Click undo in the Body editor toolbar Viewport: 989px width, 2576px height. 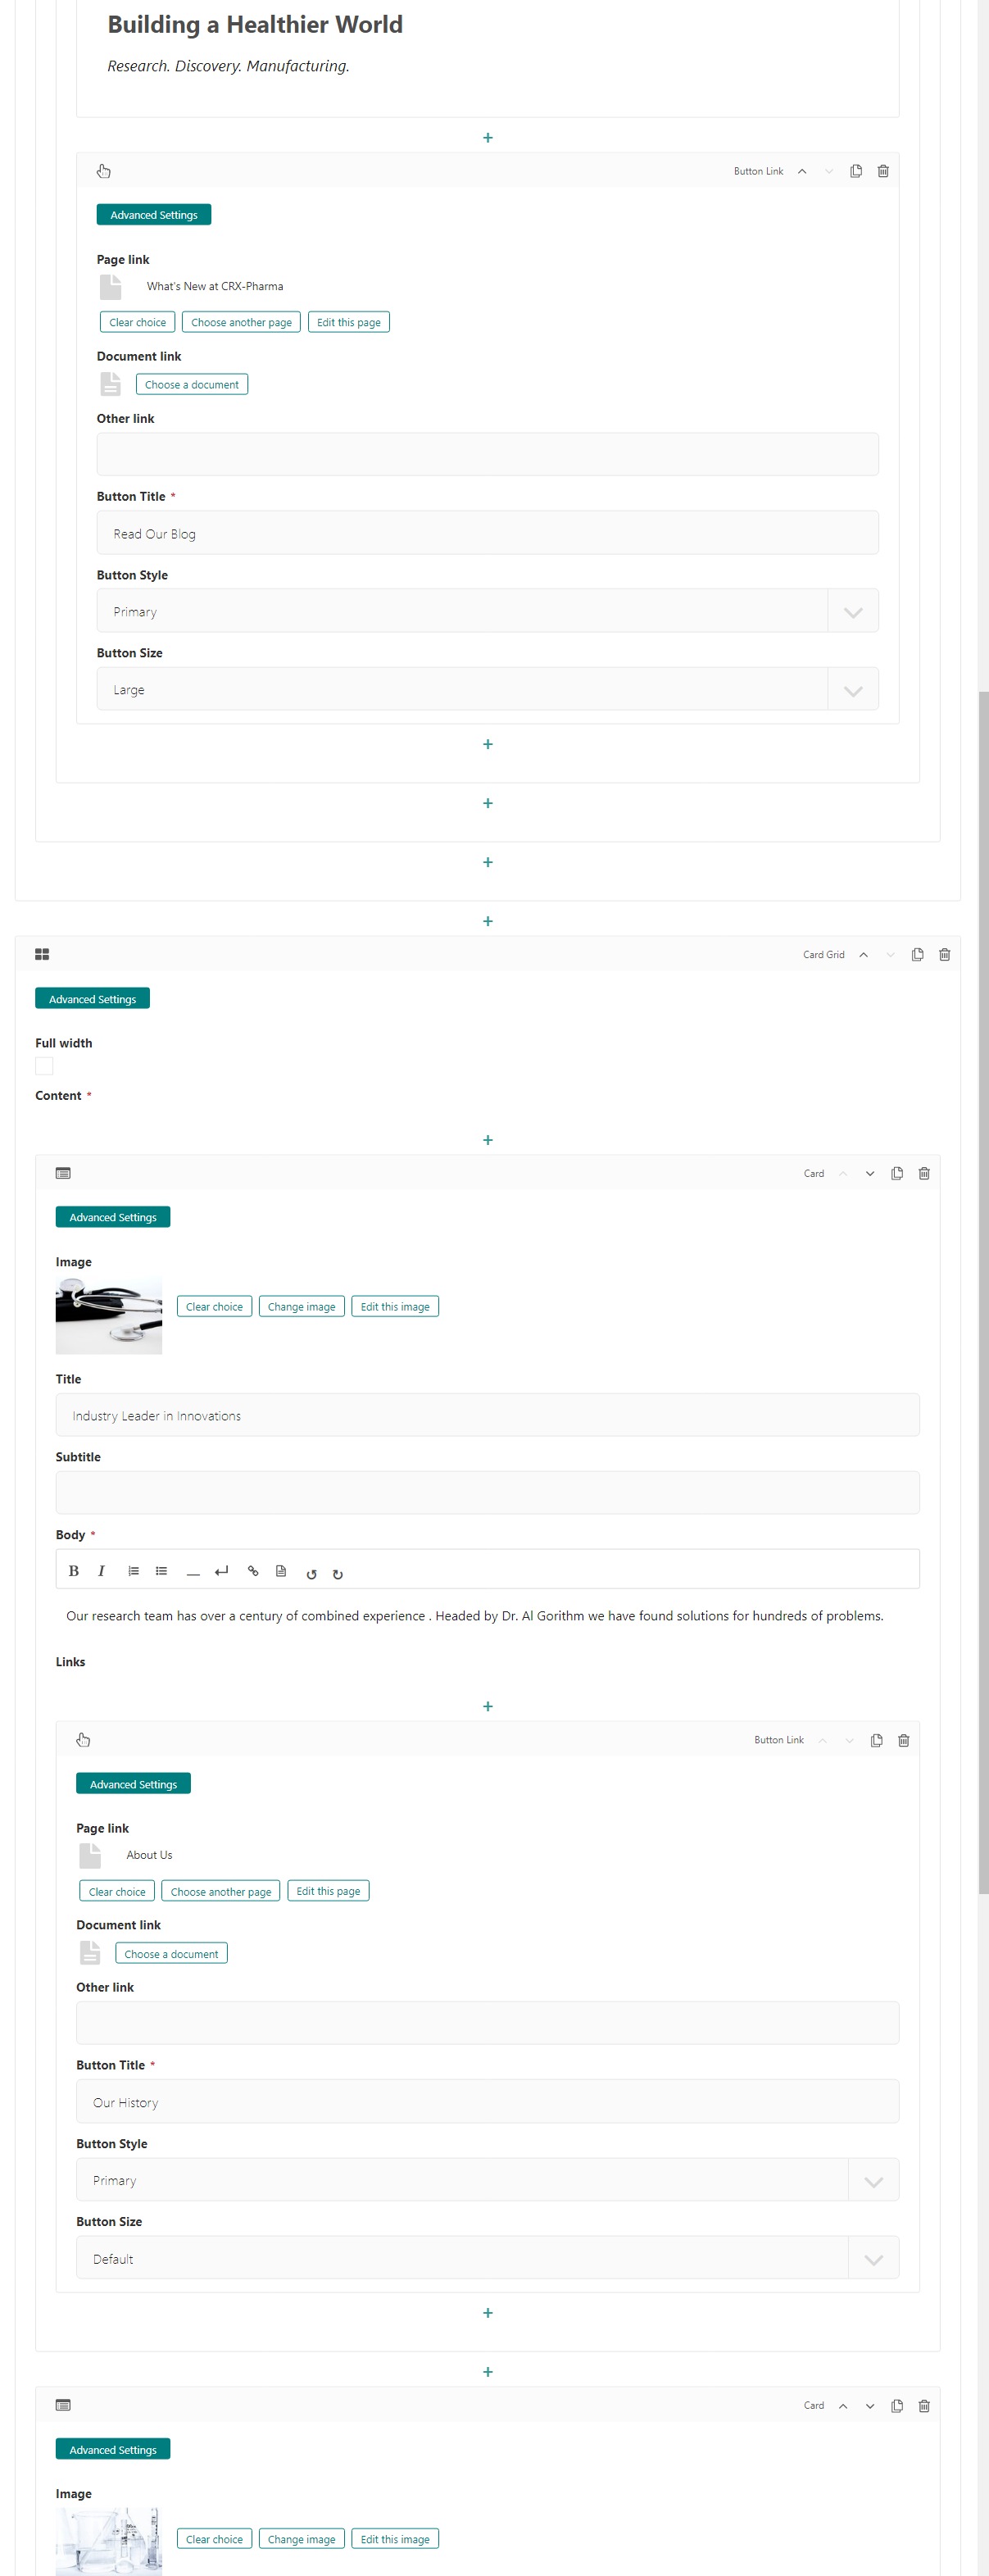pos(311,1573)
